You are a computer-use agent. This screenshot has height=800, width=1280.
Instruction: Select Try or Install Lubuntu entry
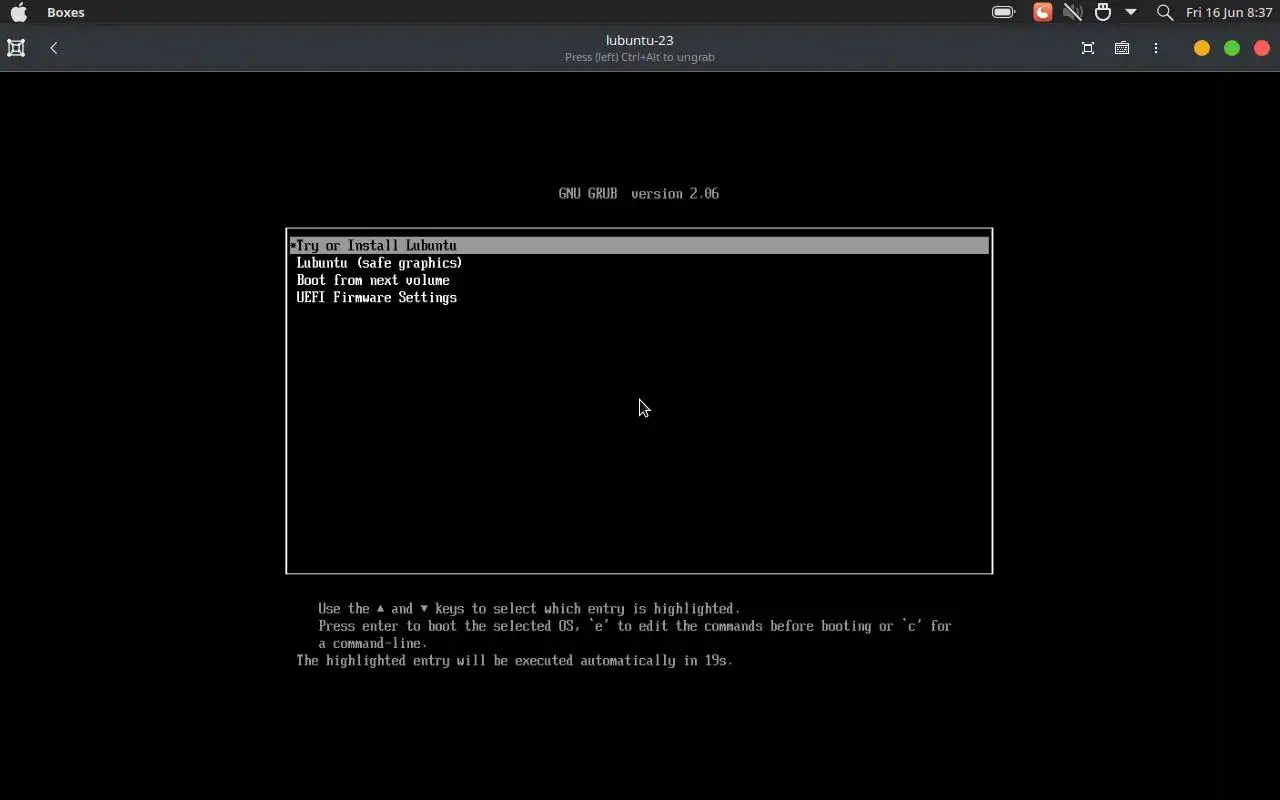point(639,245)
